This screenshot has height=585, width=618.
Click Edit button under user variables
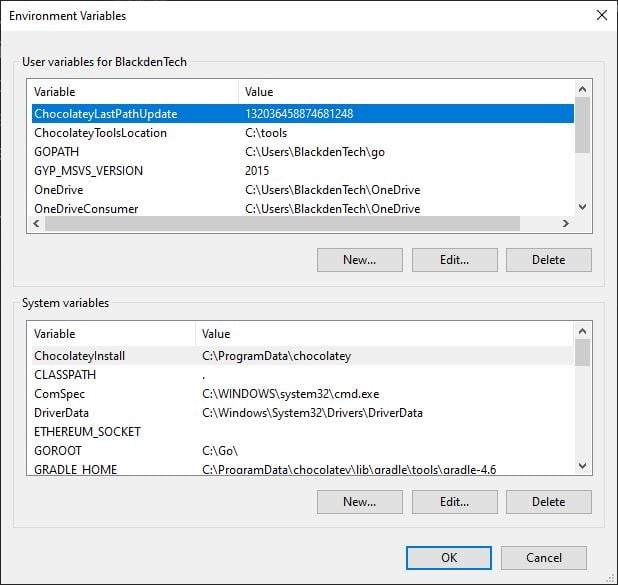(454, 260)
